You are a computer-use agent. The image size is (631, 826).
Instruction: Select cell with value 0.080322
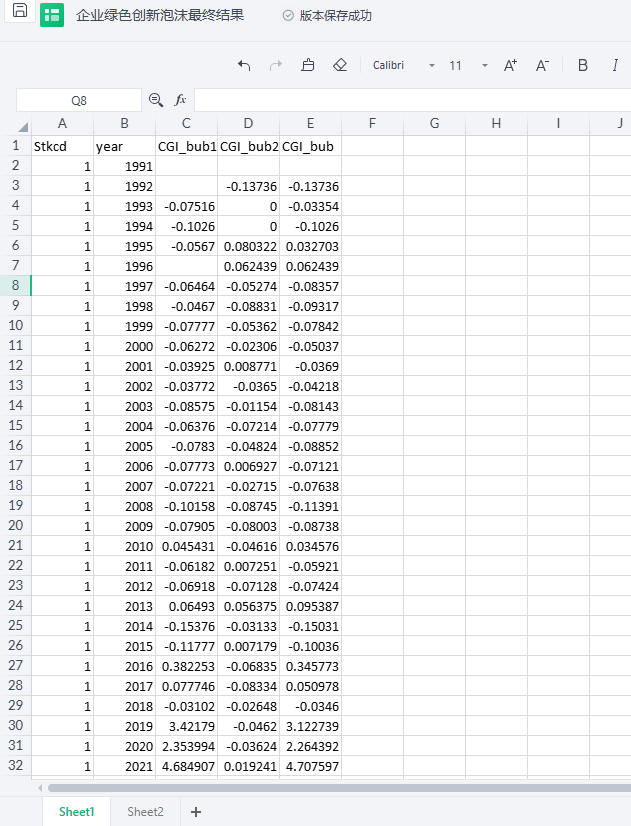(248, 246)
